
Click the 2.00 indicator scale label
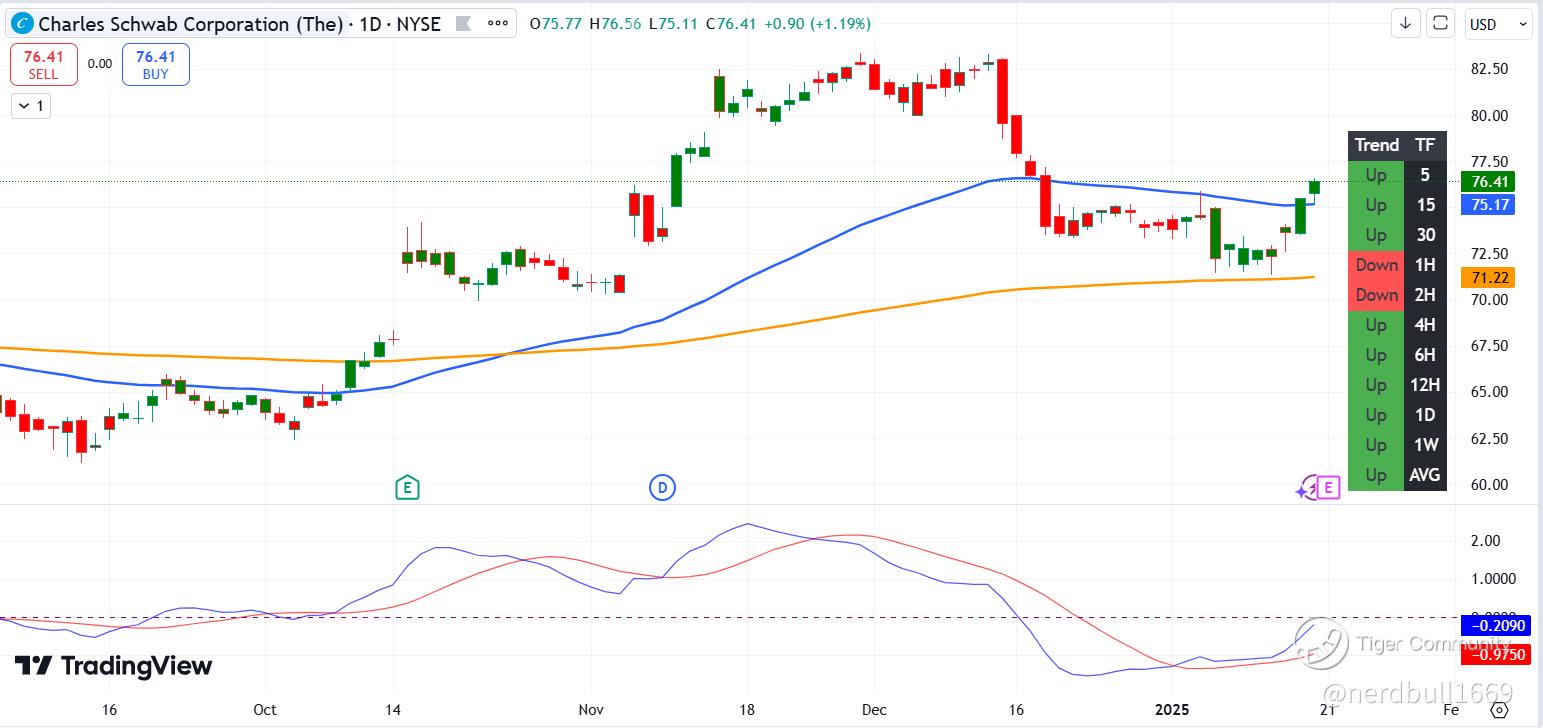click(x=1487, y=541)
